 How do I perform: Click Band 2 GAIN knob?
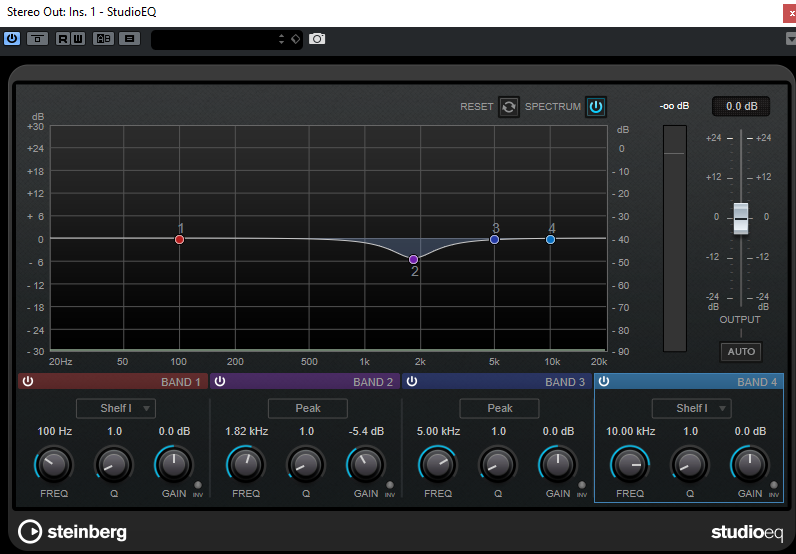click(x=366, y=464)
